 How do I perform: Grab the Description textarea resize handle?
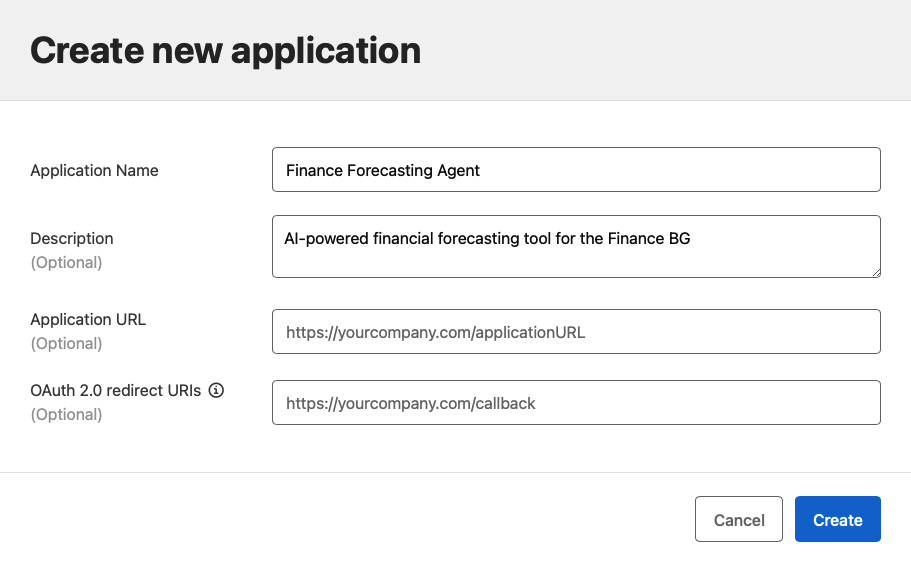876,271
